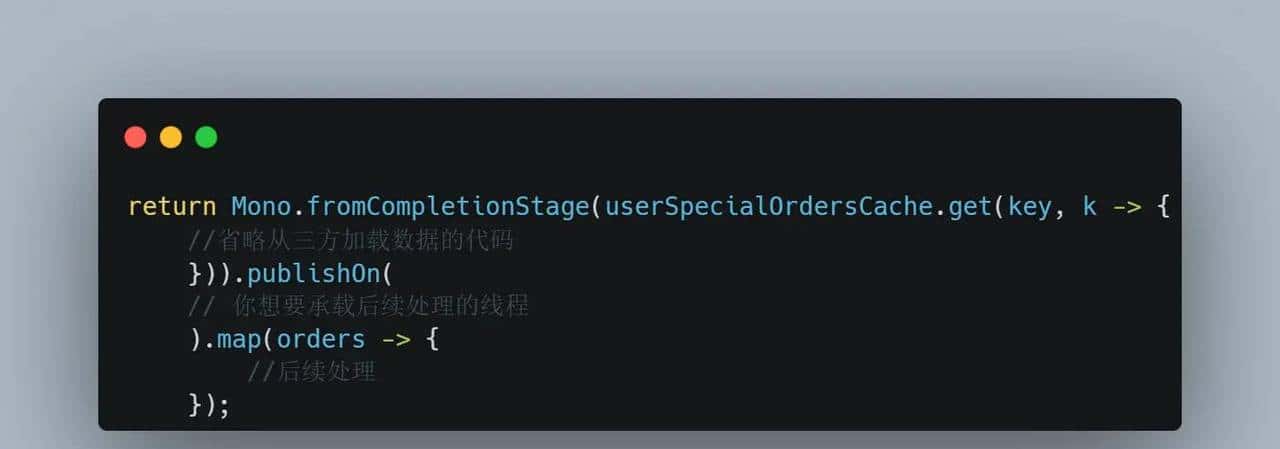Place cursor on the "Mono" class name
Viewport: 1280px width, 449px height.
pyautogui.click(x=261, y=207)
